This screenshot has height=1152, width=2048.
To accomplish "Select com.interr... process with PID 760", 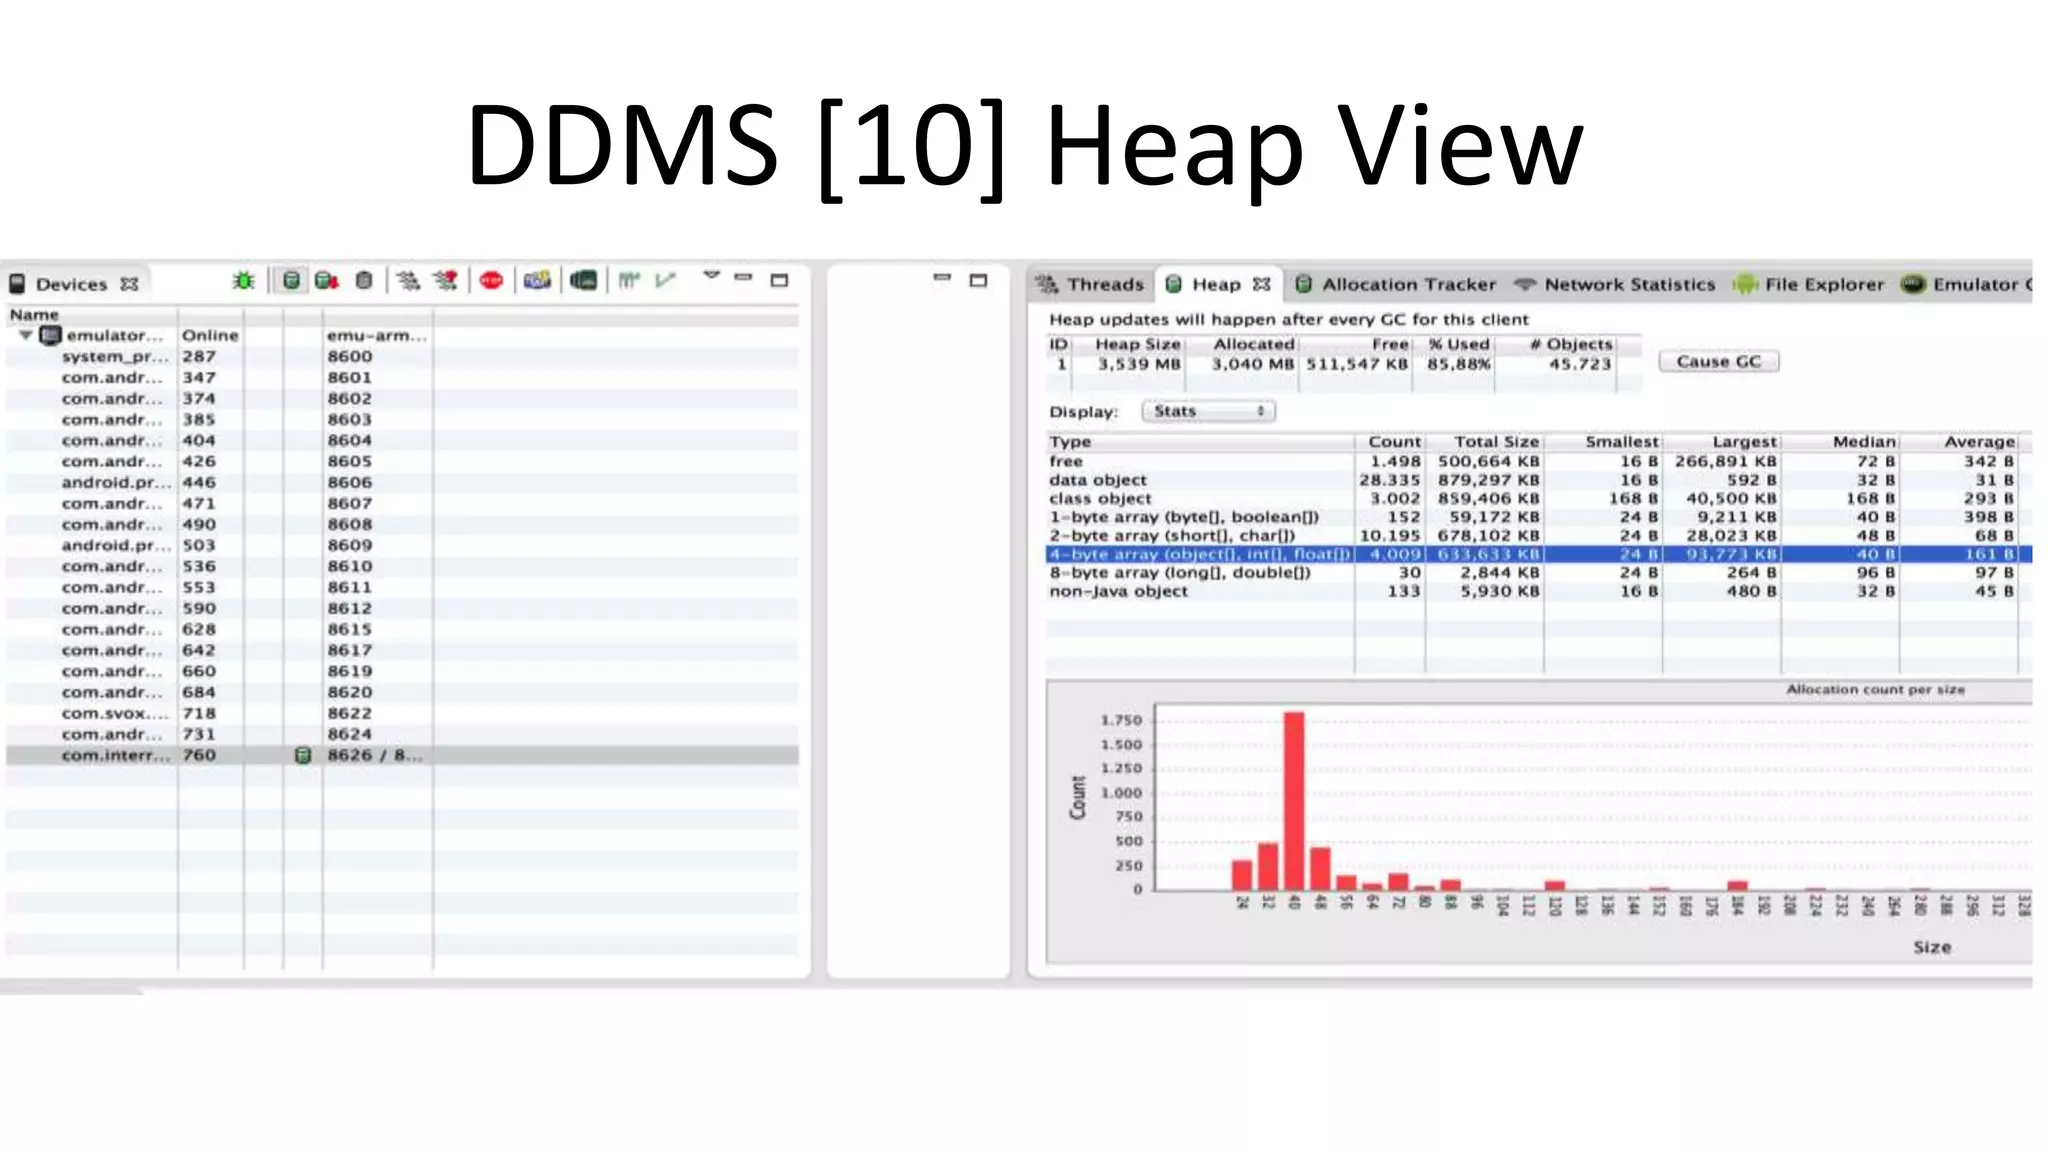I will (402, 755).
